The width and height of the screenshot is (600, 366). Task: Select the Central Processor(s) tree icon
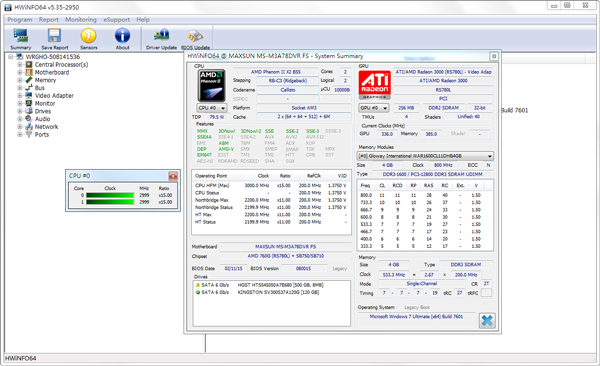29,64
